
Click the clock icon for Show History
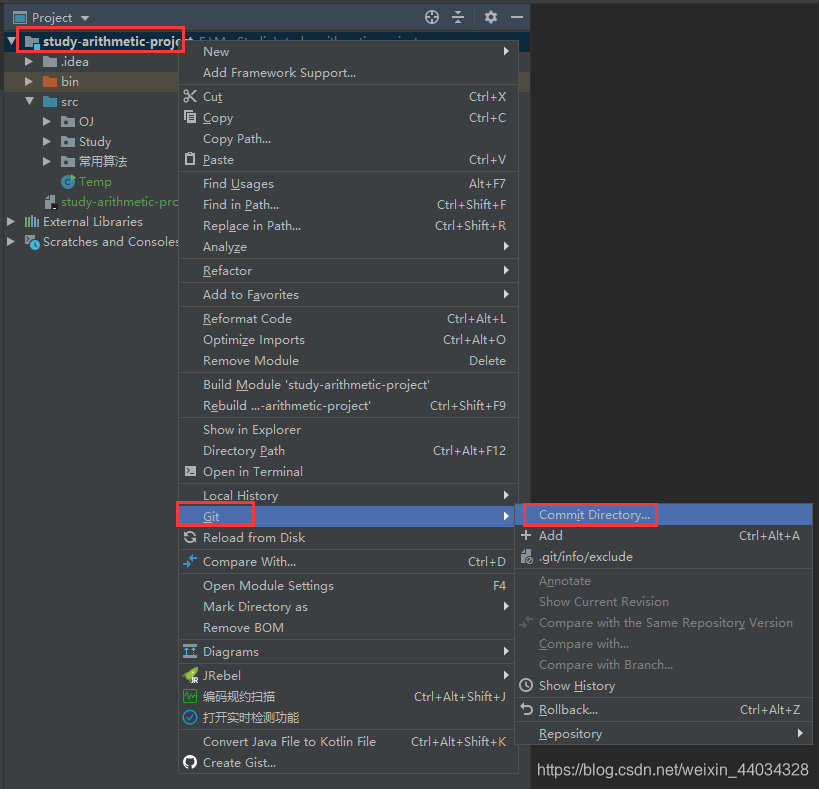526,685
